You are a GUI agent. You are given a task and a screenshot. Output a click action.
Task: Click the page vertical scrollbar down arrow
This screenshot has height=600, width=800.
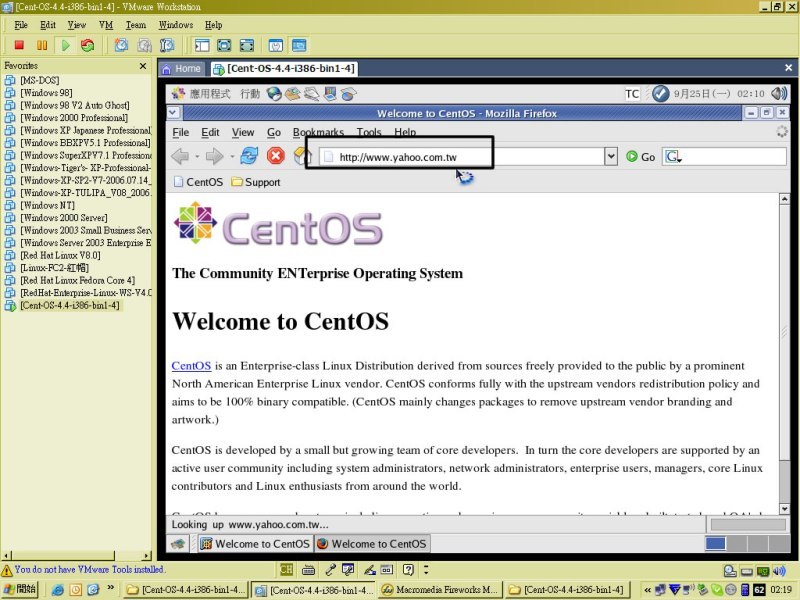pos(785,508)
